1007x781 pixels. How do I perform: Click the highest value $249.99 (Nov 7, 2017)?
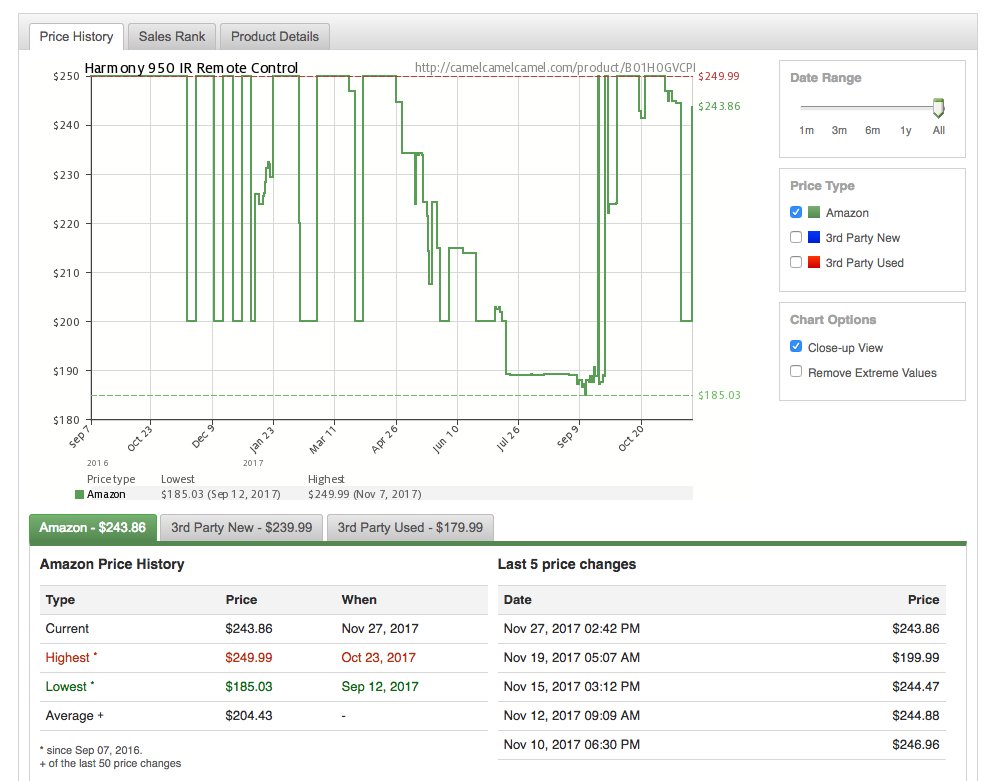[x=365, y=495]
